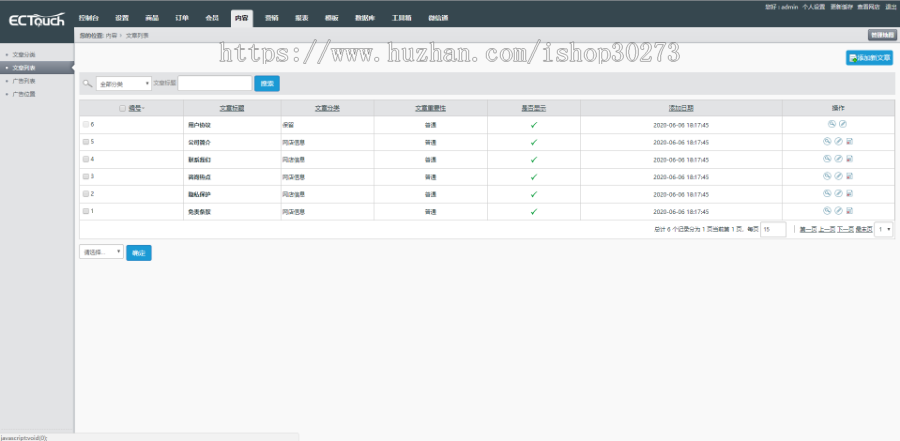Screen dimensions: 900x441
Task: Click the 添加新文章 button
Action: (868, 58)
